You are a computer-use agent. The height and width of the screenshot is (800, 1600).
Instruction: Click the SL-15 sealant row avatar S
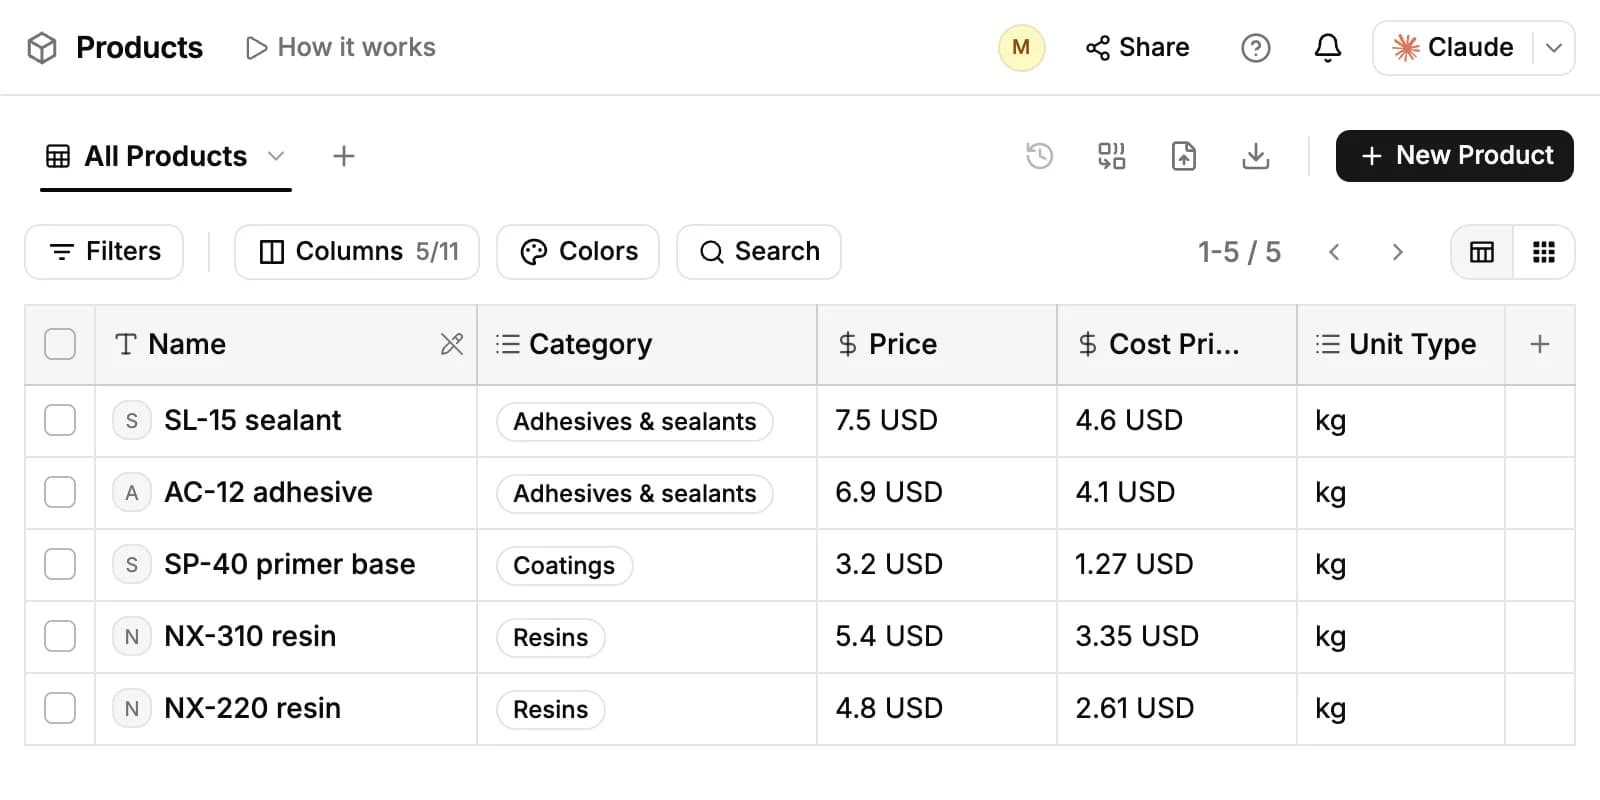click(132, 421)
